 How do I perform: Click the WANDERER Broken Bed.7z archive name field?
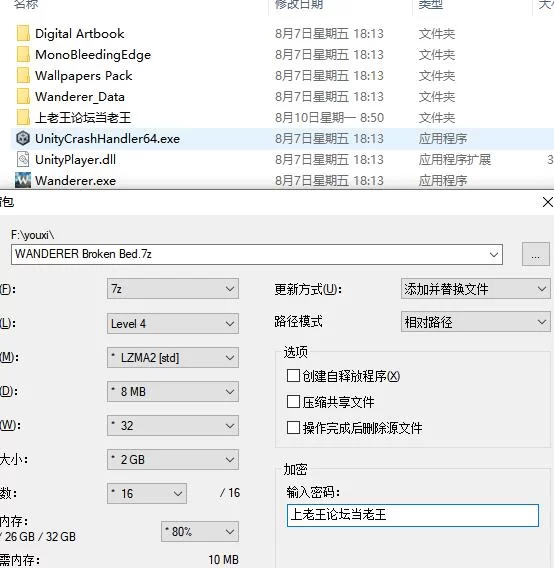coord(257,254)
